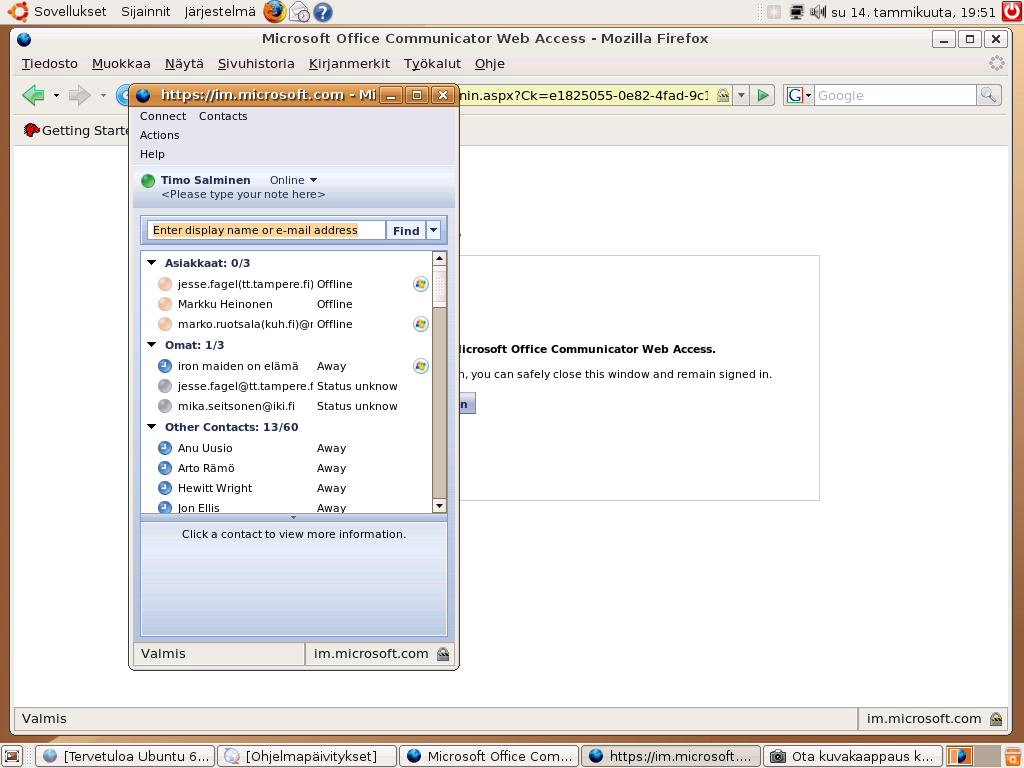Click the network monitor icon in system tray
The image size is (1024, 768).
pos(796,12)
